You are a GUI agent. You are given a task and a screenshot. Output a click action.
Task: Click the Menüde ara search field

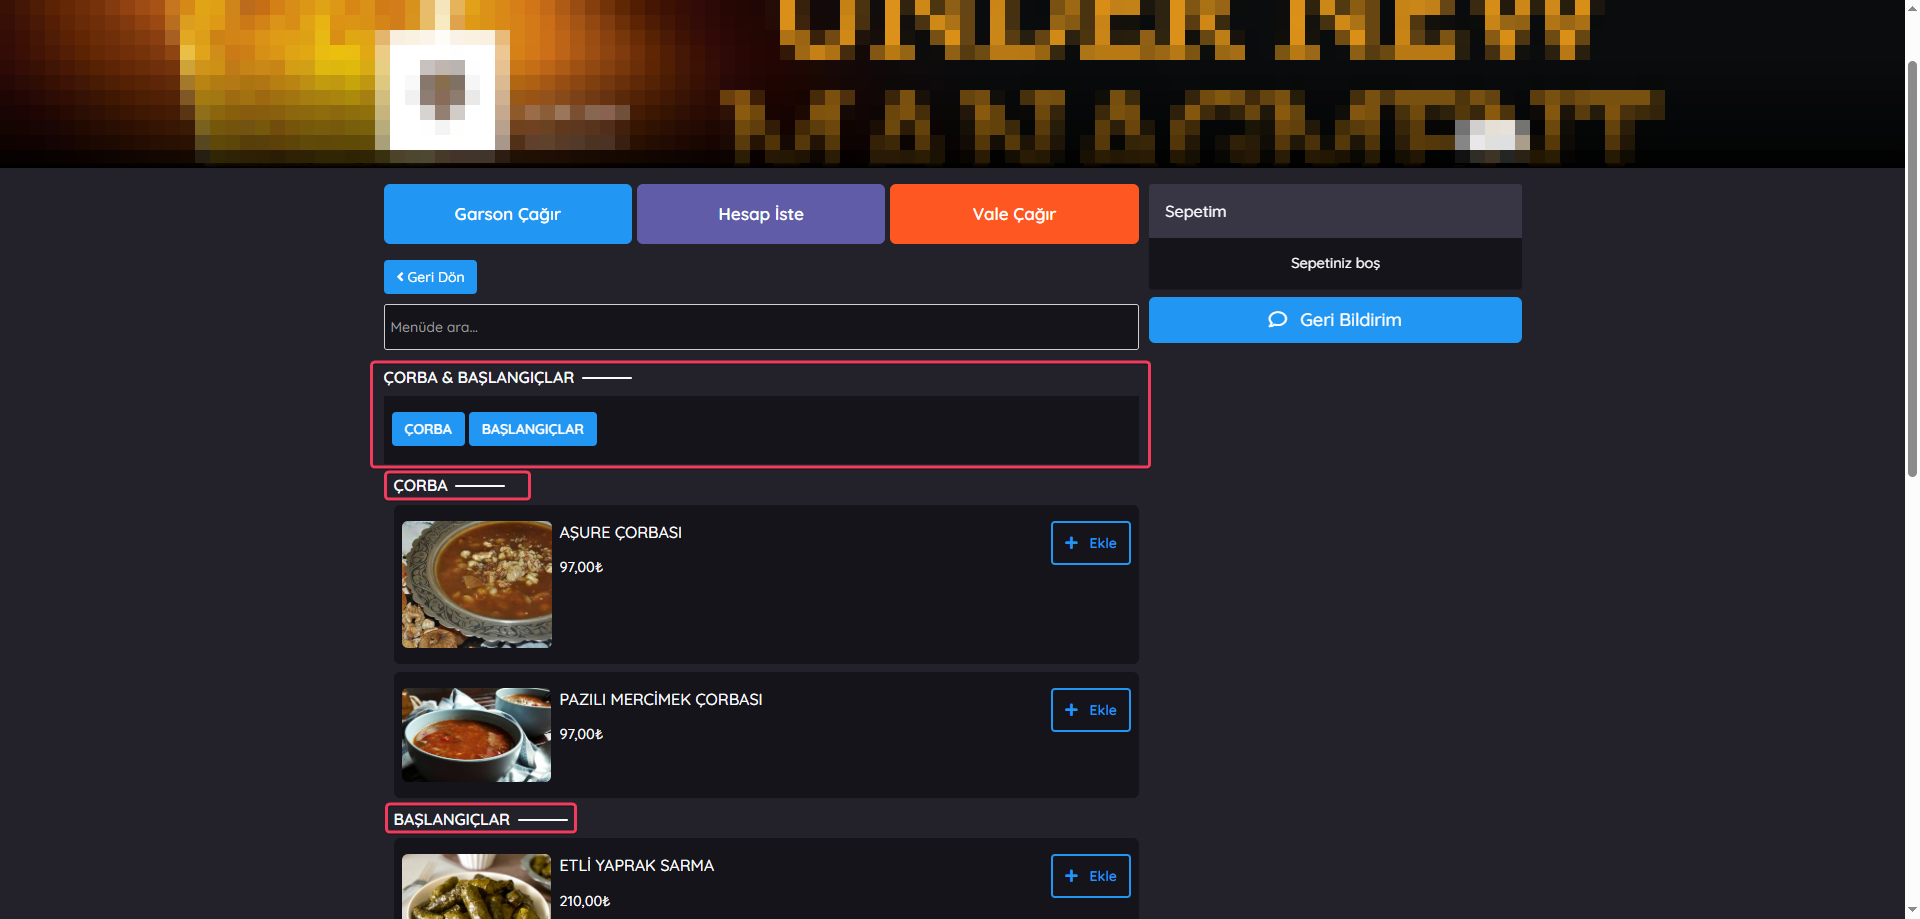point(760,327)
